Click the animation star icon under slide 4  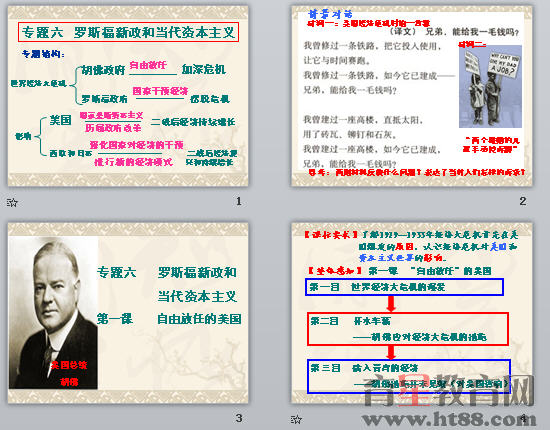tap(296, 419)
